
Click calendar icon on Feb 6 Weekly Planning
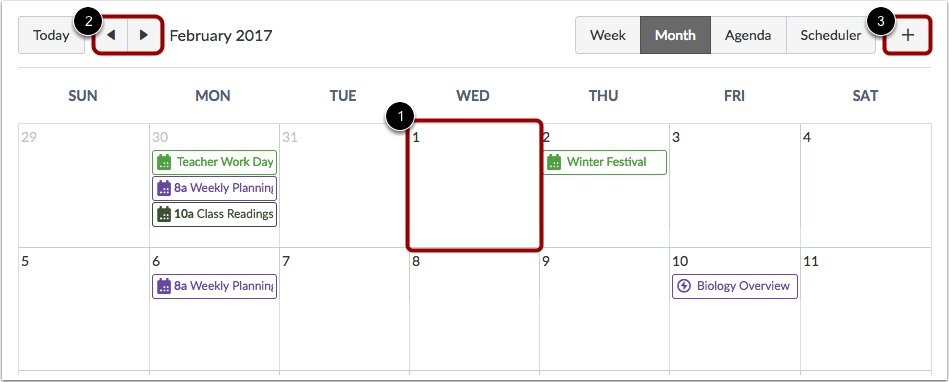click(164, 286)
